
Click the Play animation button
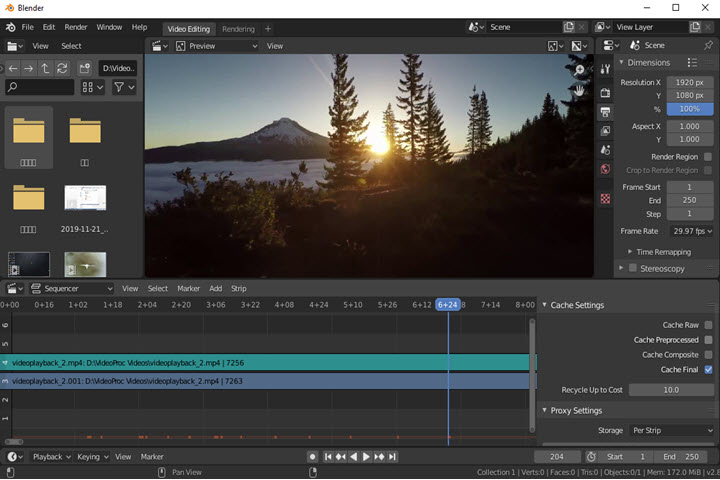366,457
